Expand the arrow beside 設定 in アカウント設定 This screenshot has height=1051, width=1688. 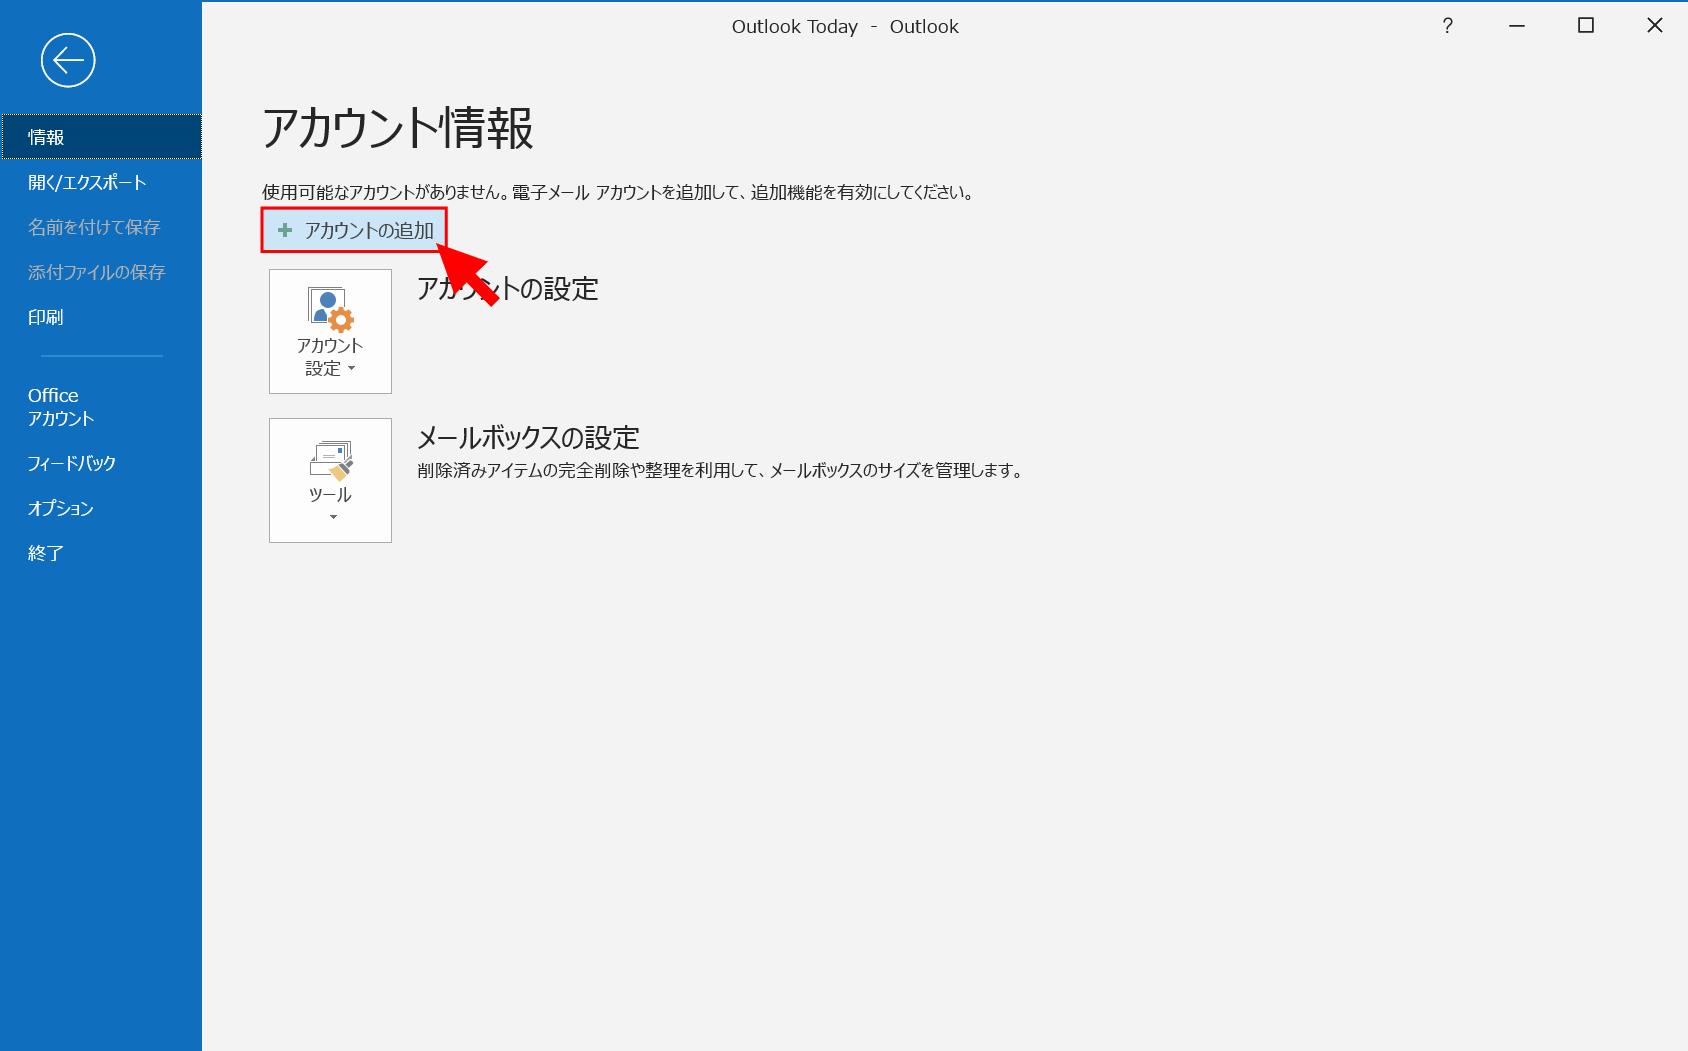pos(351,369)
